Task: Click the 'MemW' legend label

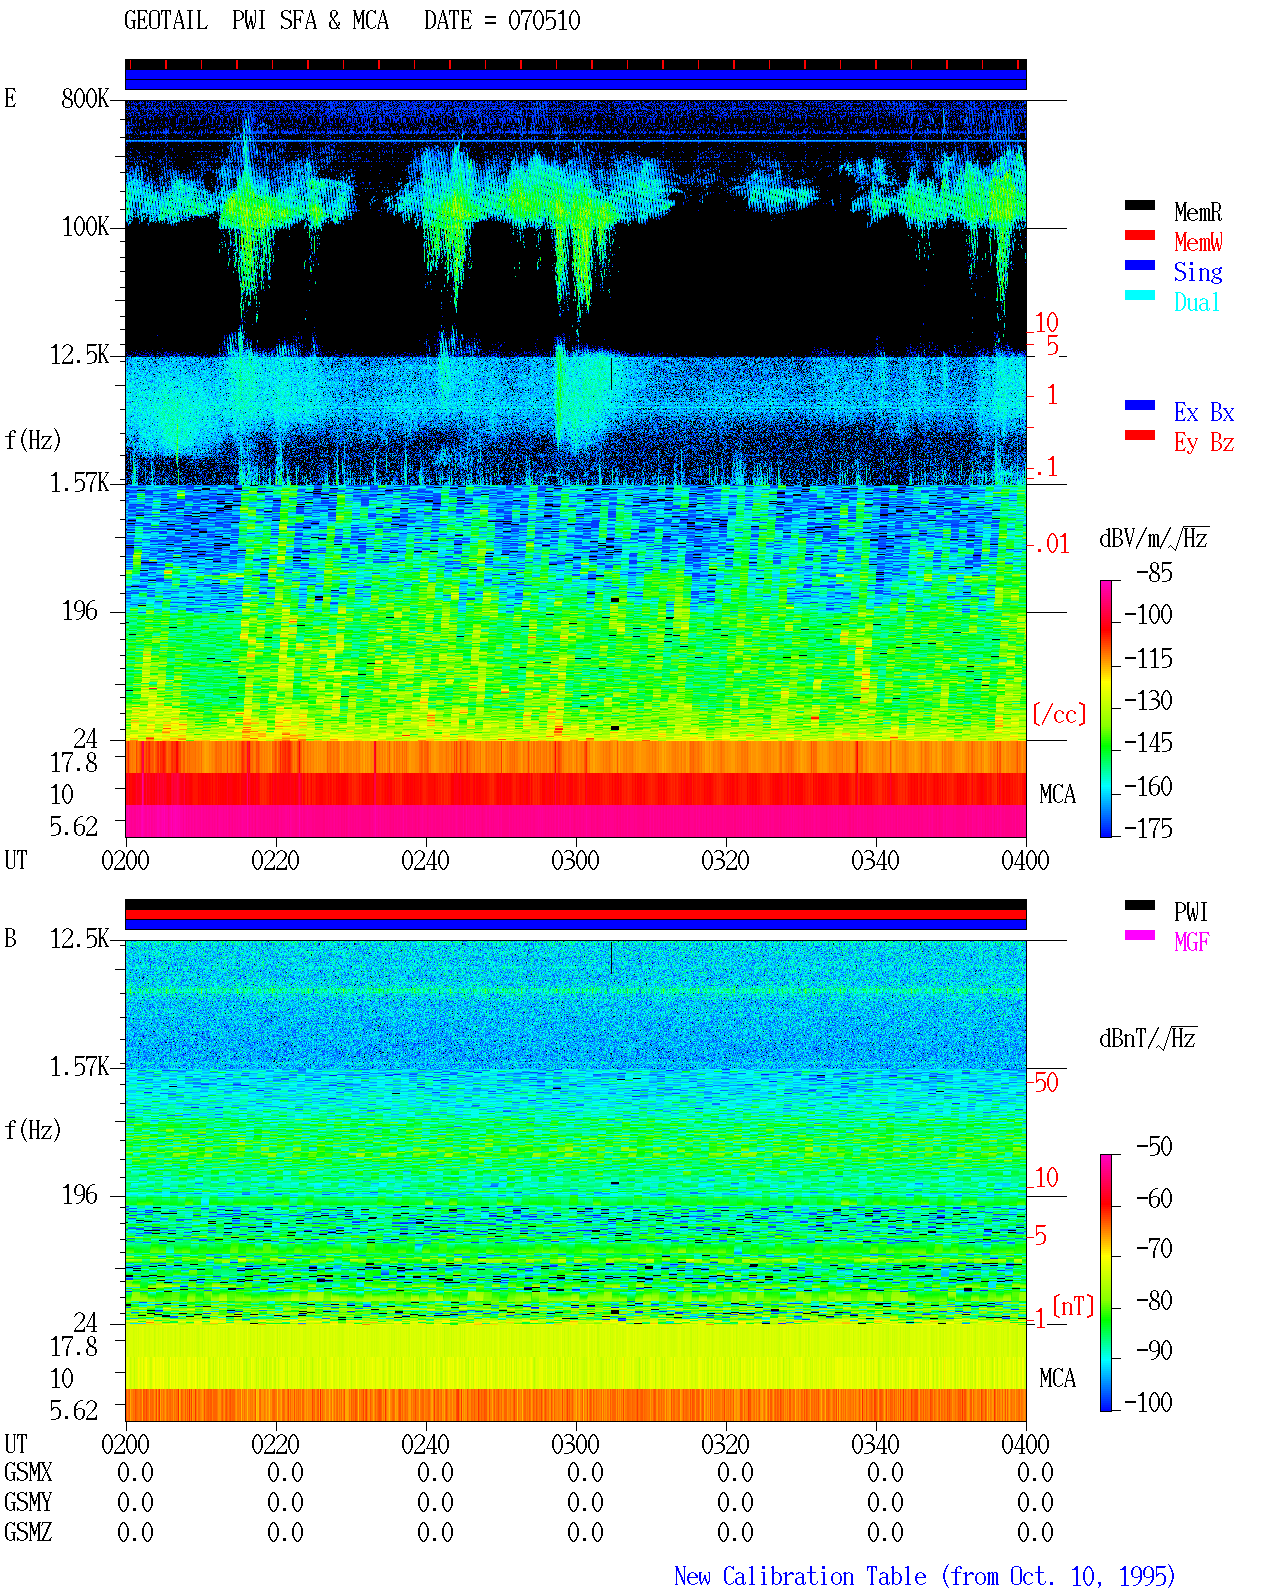Action: click(1198, 242)
